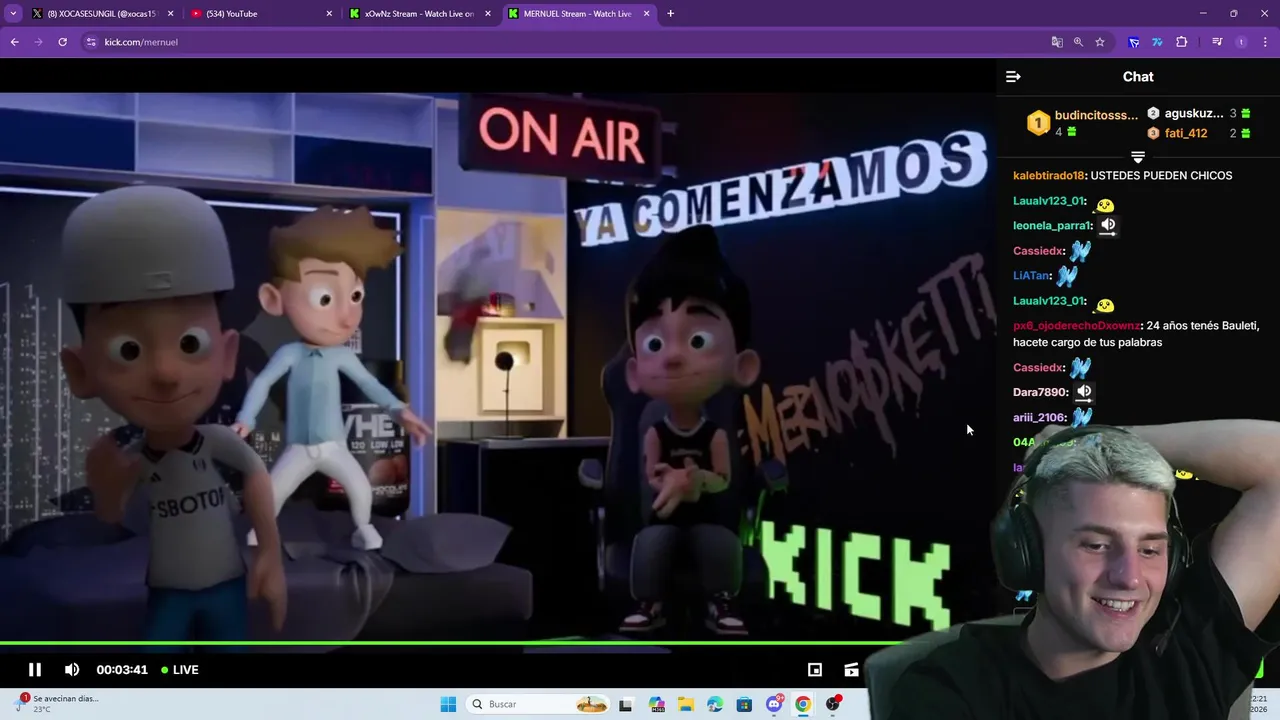Open File Explorer from taskbar

[x=686, y=704]
